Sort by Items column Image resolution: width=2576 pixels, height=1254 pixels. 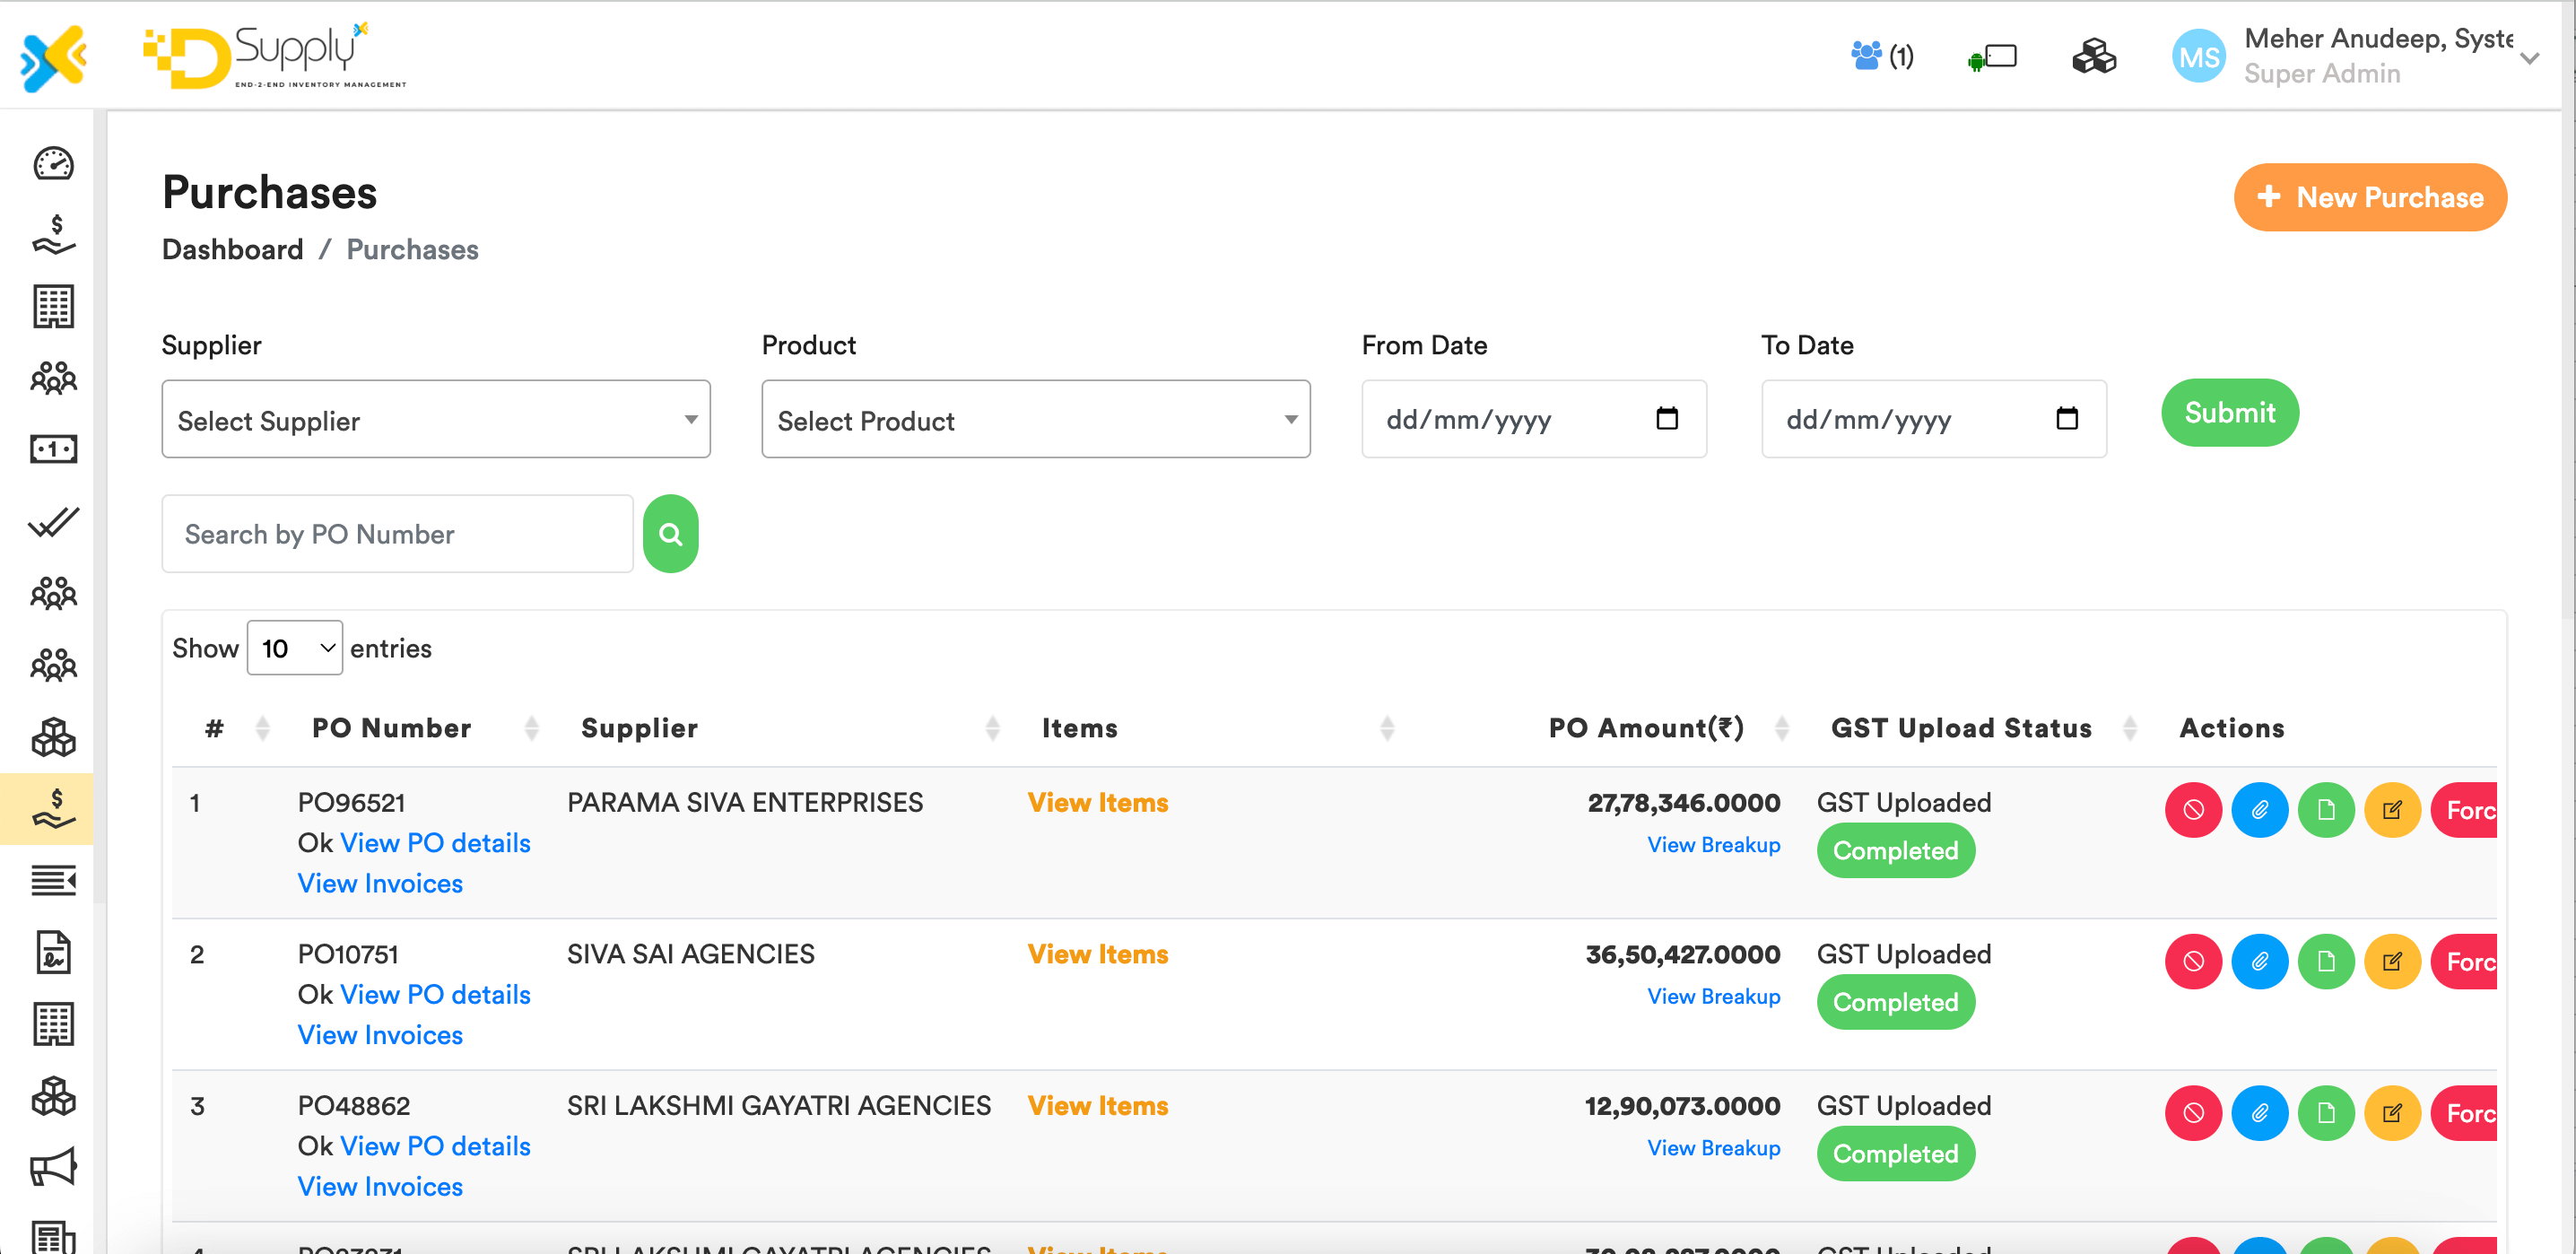(x=1387, y=728)
